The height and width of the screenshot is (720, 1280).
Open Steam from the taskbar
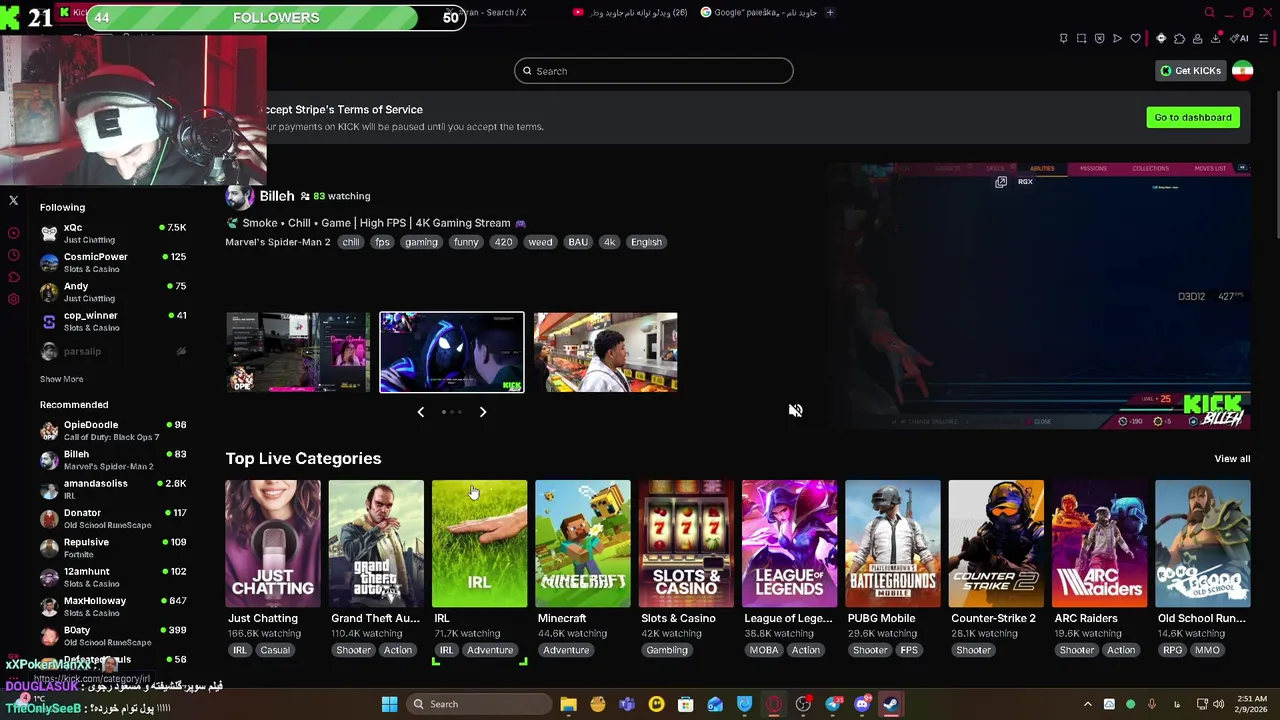click(889, 704)
